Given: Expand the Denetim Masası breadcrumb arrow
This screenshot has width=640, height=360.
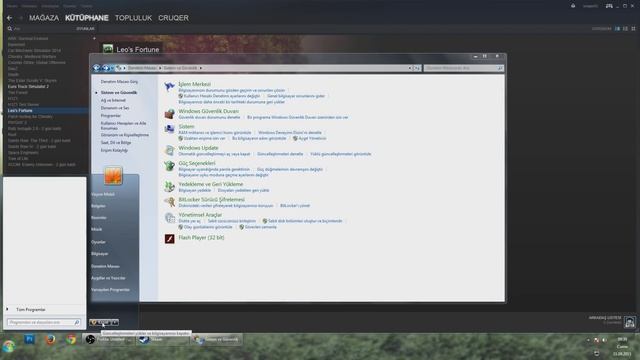Looking at the screenshot, I should [160, 68].
